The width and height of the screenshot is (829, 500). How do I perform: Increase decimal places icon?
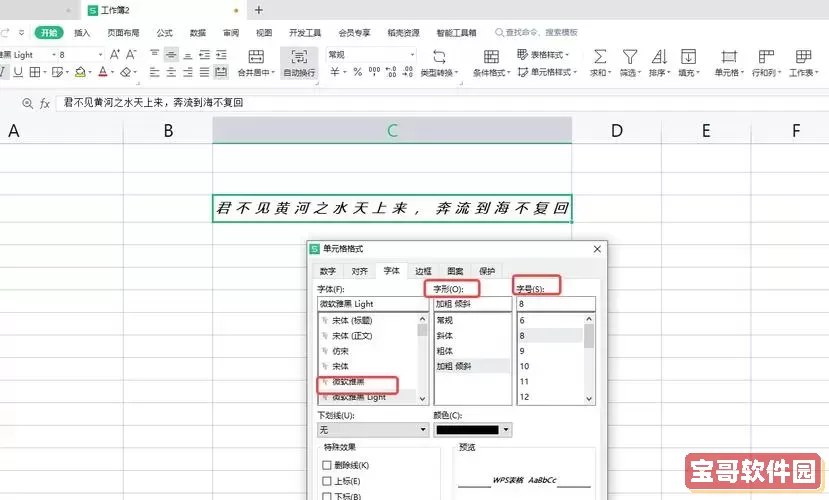391,72
